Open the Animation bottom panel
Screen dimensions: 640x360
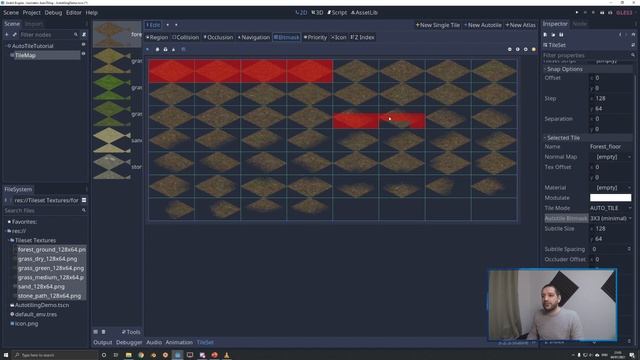coord(179,342)
